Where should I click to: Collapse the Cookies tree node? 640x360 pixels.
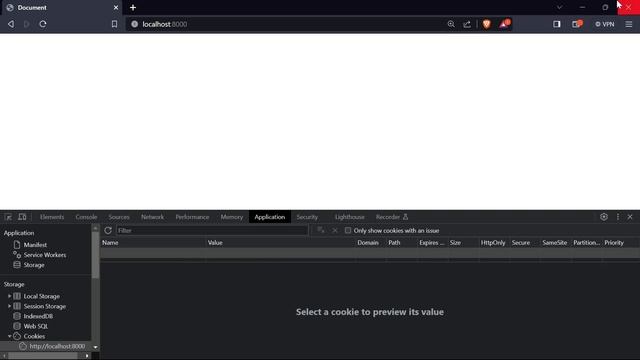point(9,336)
